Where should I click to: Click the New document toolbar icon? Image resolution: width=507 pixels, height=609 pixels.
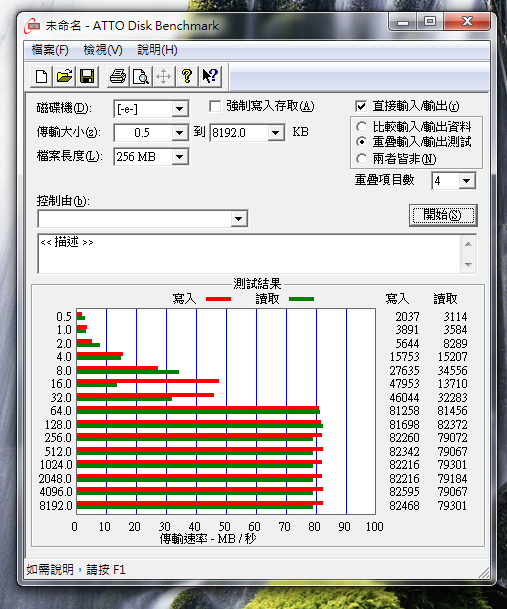42,77
